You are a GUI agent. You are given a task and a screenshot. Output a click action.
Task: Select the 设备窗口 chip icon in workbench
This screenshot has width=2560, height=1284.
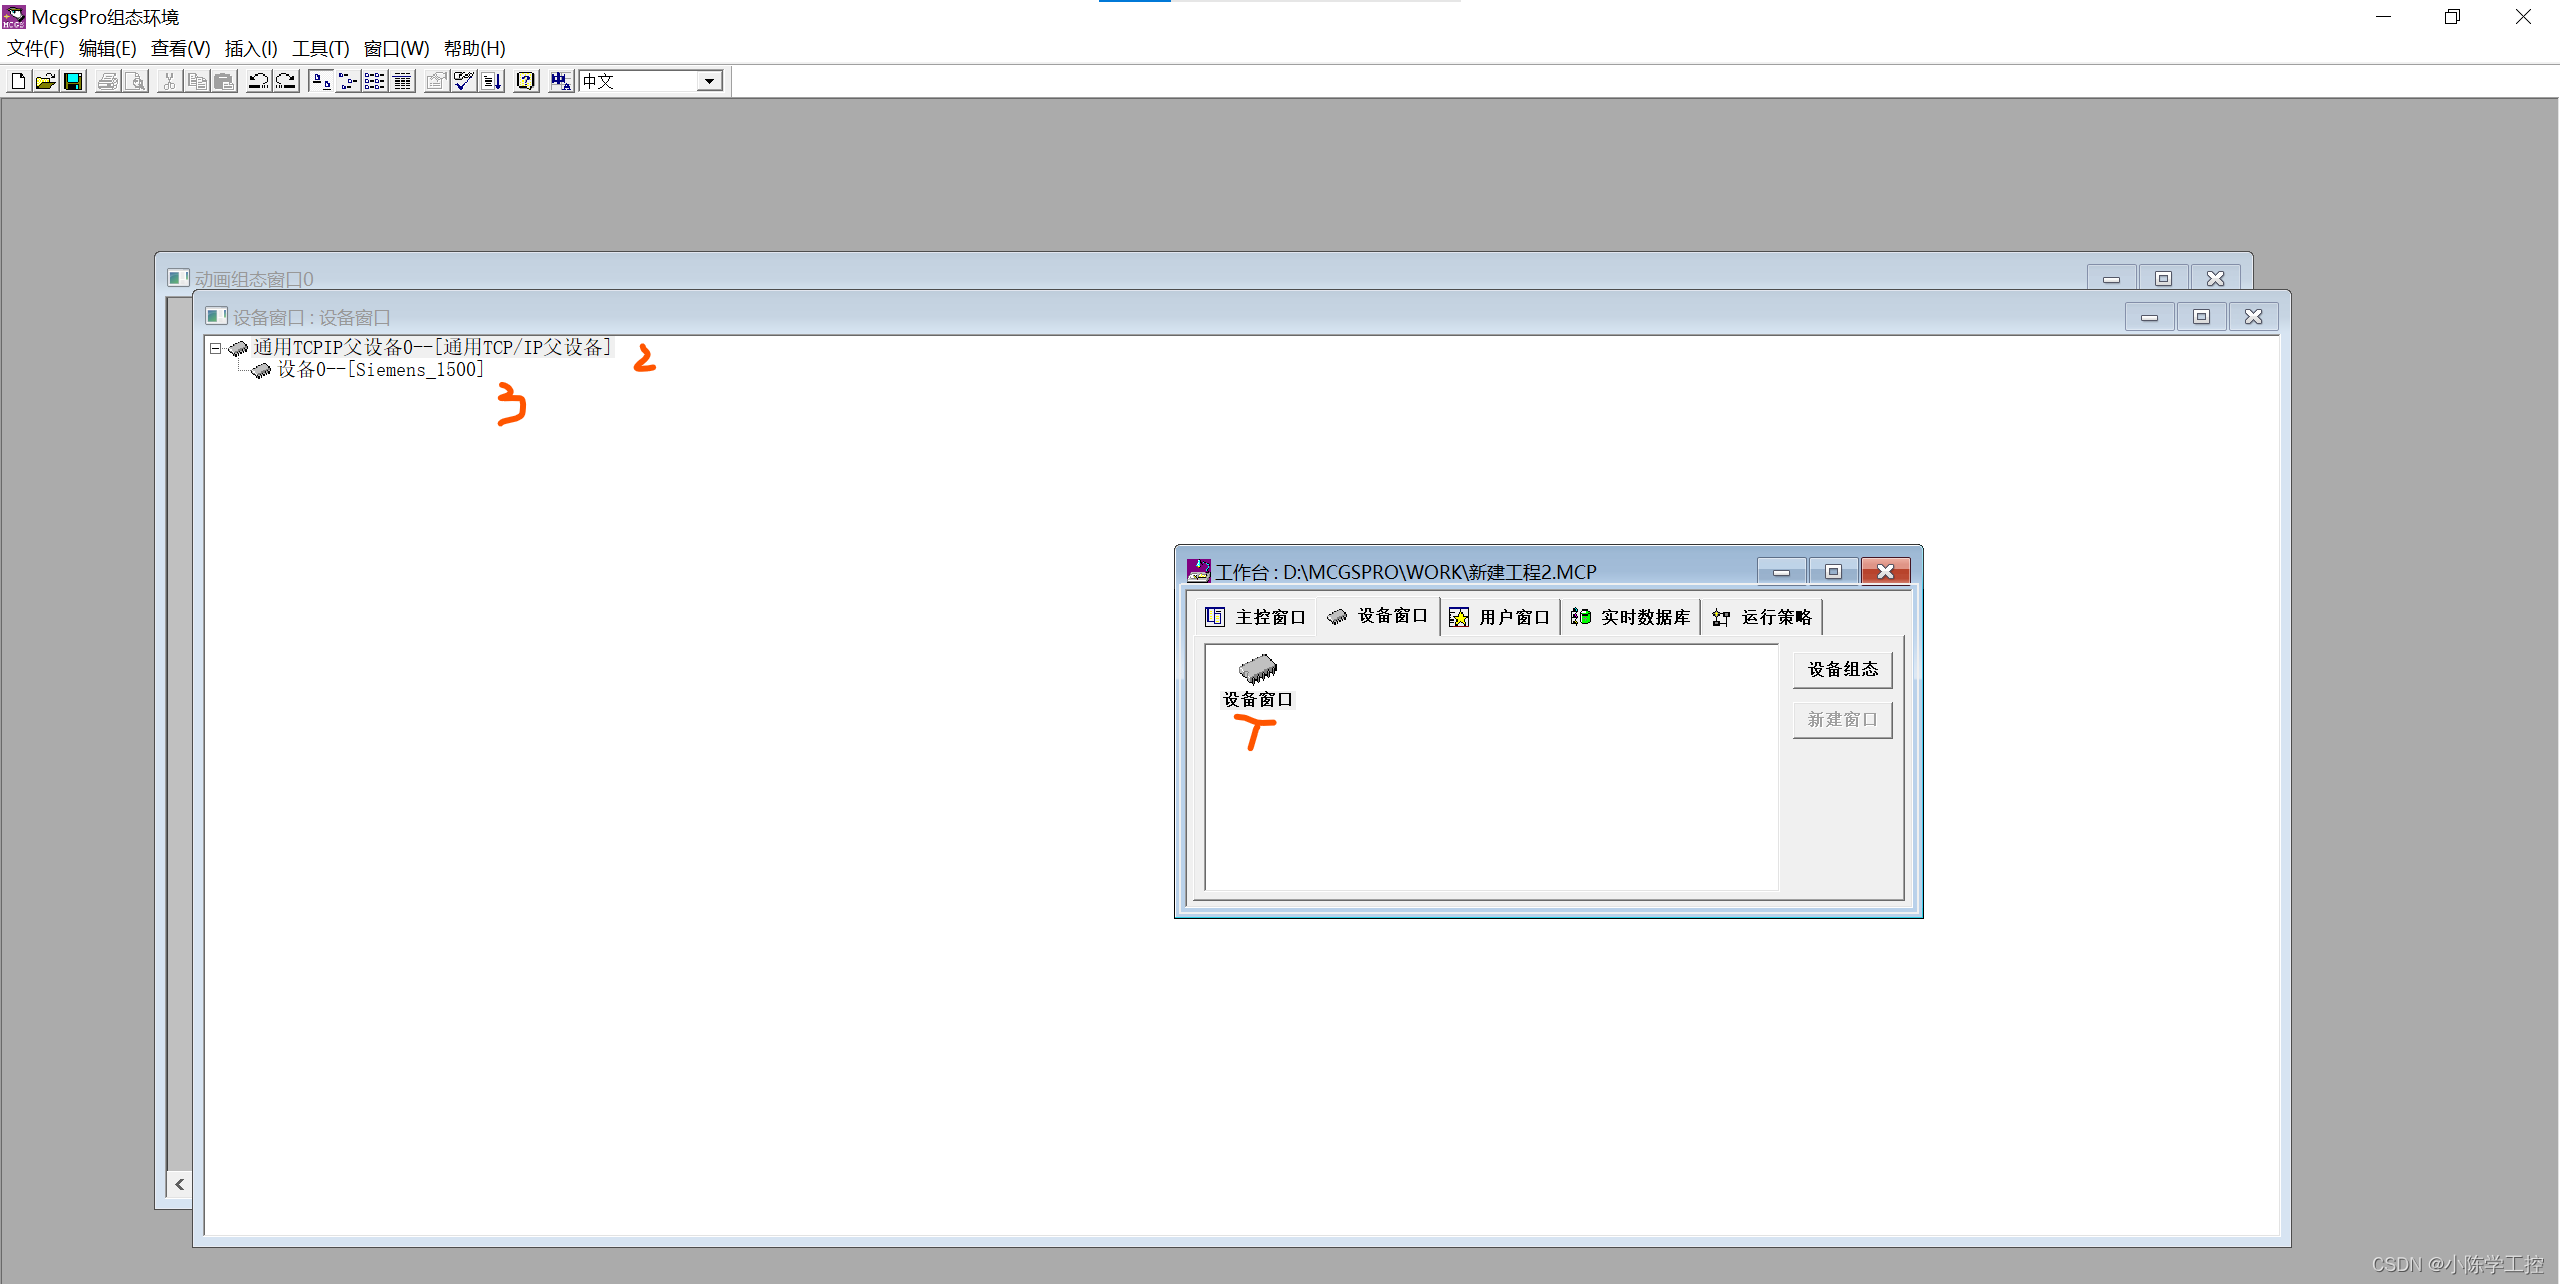(x=1258, y=669)
